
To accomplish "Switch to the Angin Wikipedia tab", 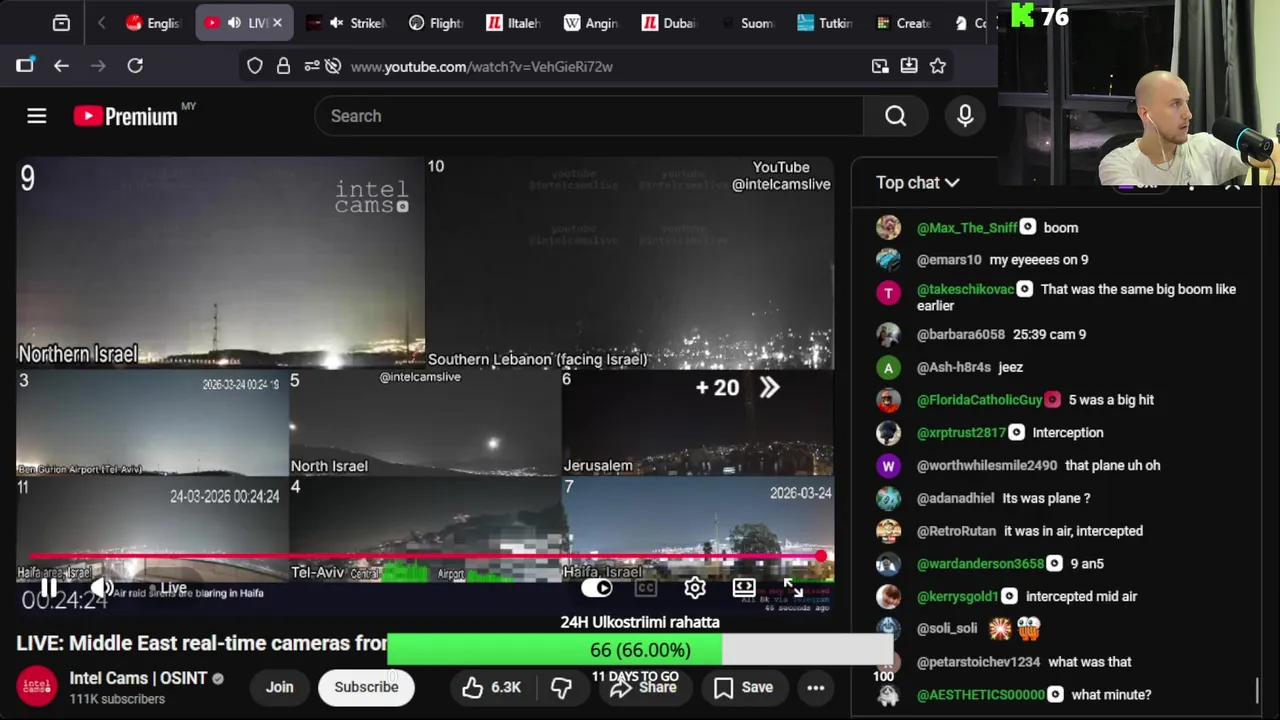I will point(591,23).
